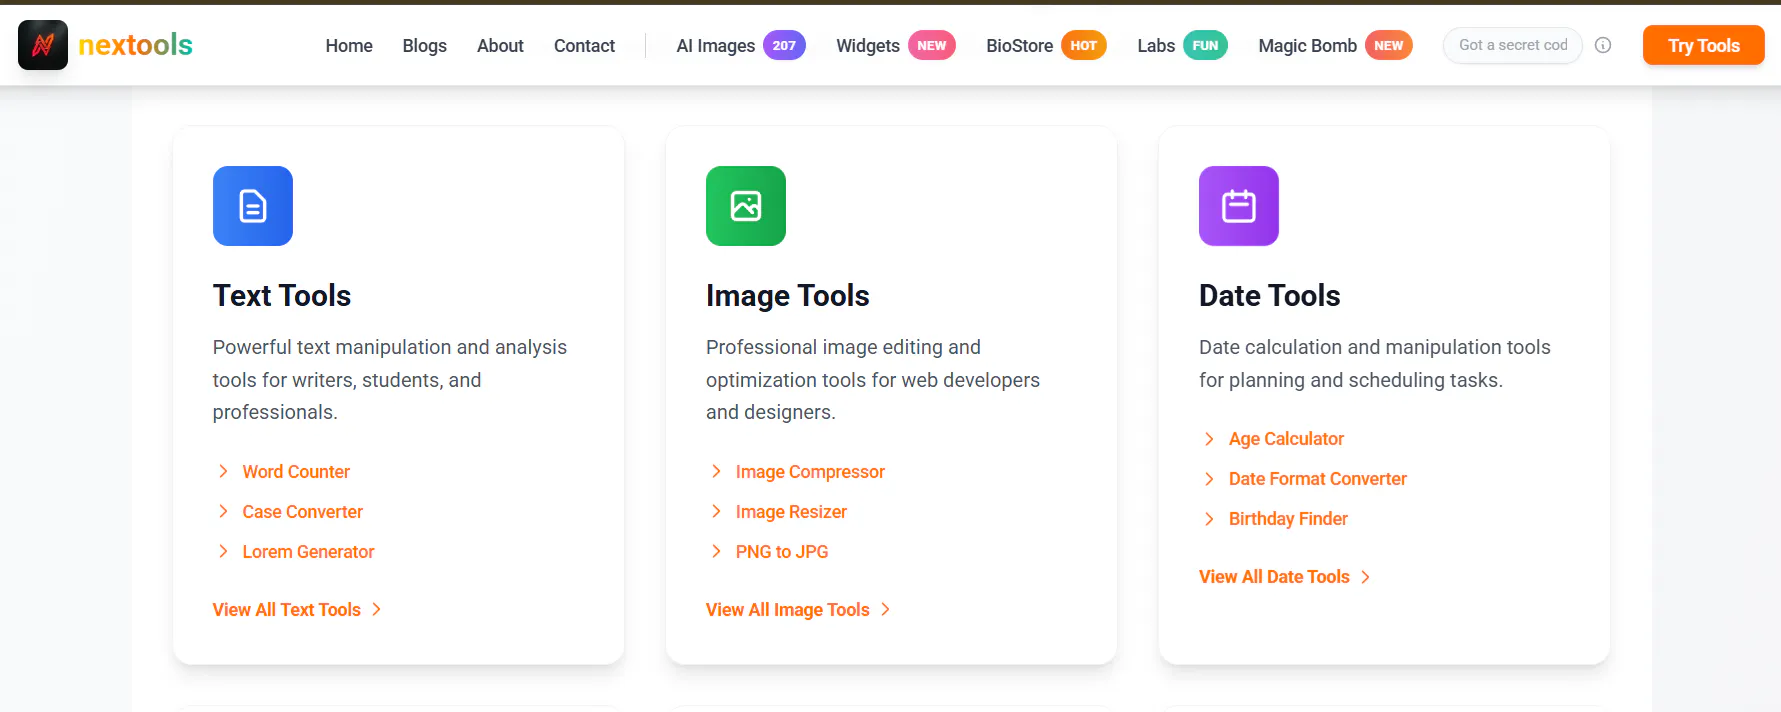This screenshot has height=712, width=1781.
Task: Open the About page
Action: [x=500, y=45]
